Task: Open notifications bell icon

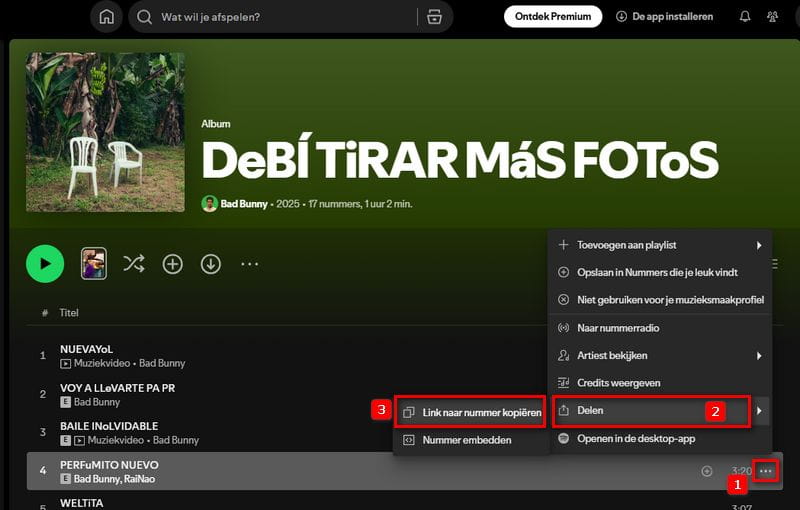Action: [x=745, y=16]
